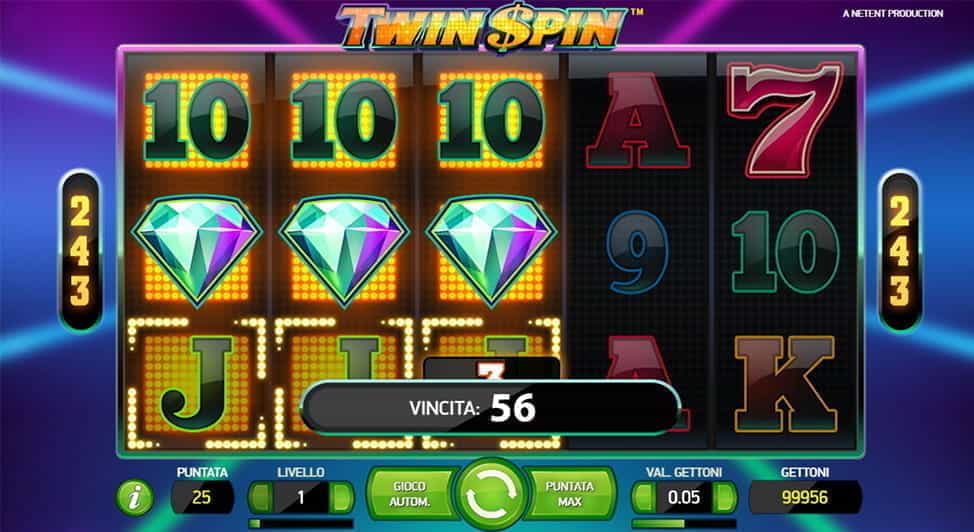
Task: Click the diamond on third reel
Action: [491, 250]
